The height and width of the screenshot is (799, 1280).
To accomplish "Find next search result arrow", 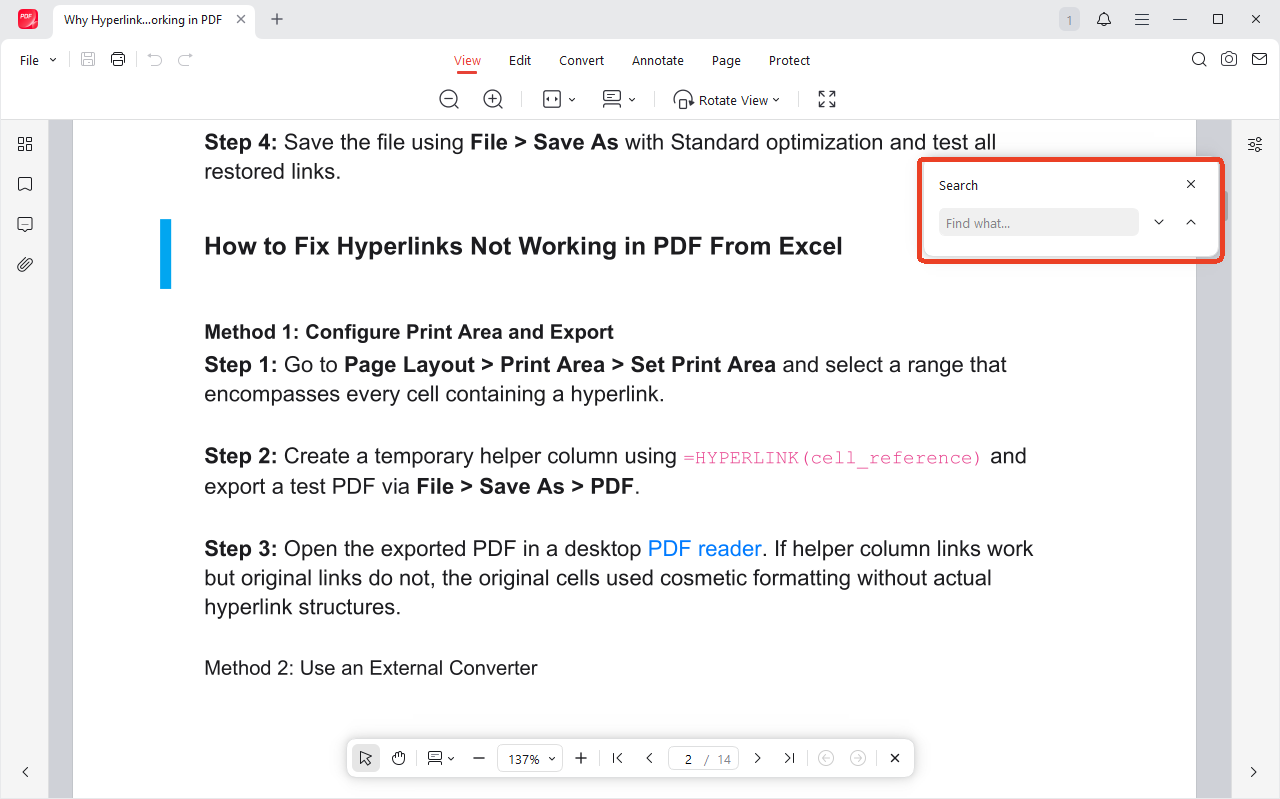I will (1159, 222).
